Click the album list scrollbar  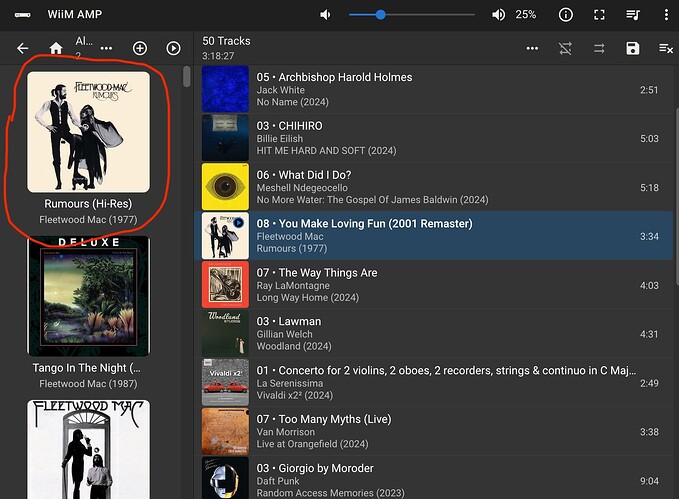pos(187,77)
